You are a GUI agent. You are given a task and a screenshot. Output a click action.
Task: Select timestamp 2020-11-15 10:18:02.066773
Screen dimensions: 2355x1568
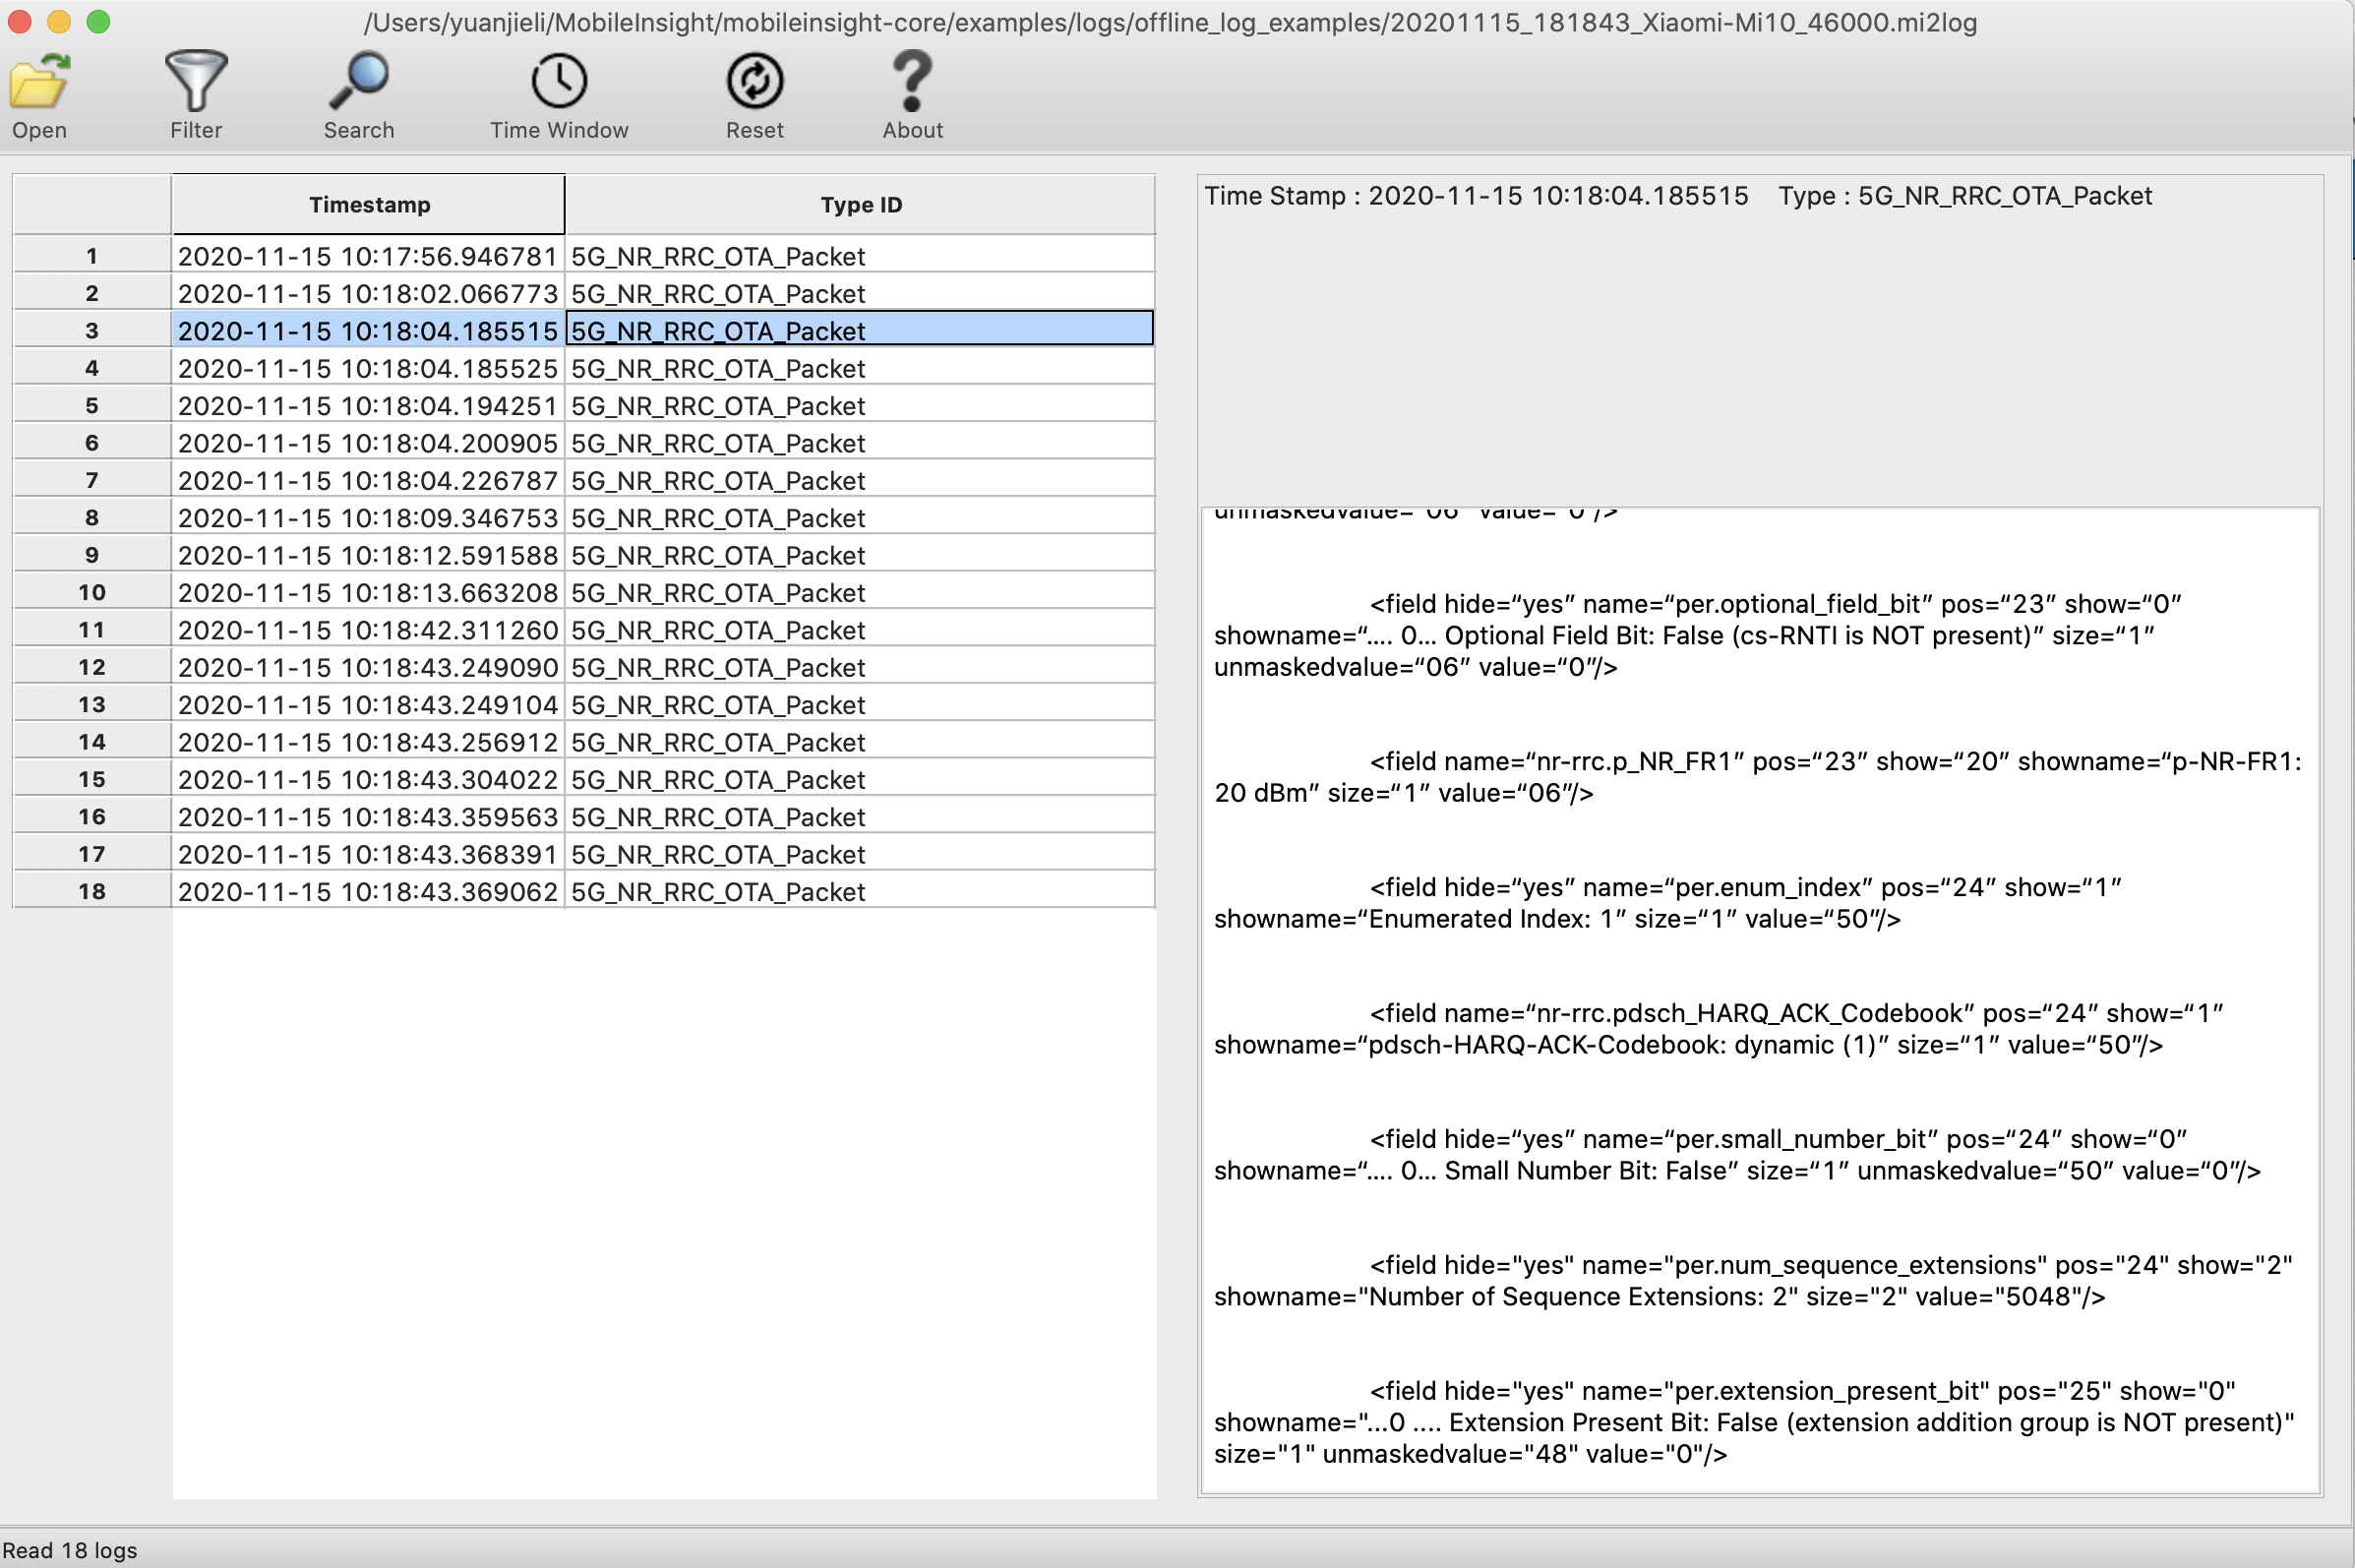coord(368,293)
